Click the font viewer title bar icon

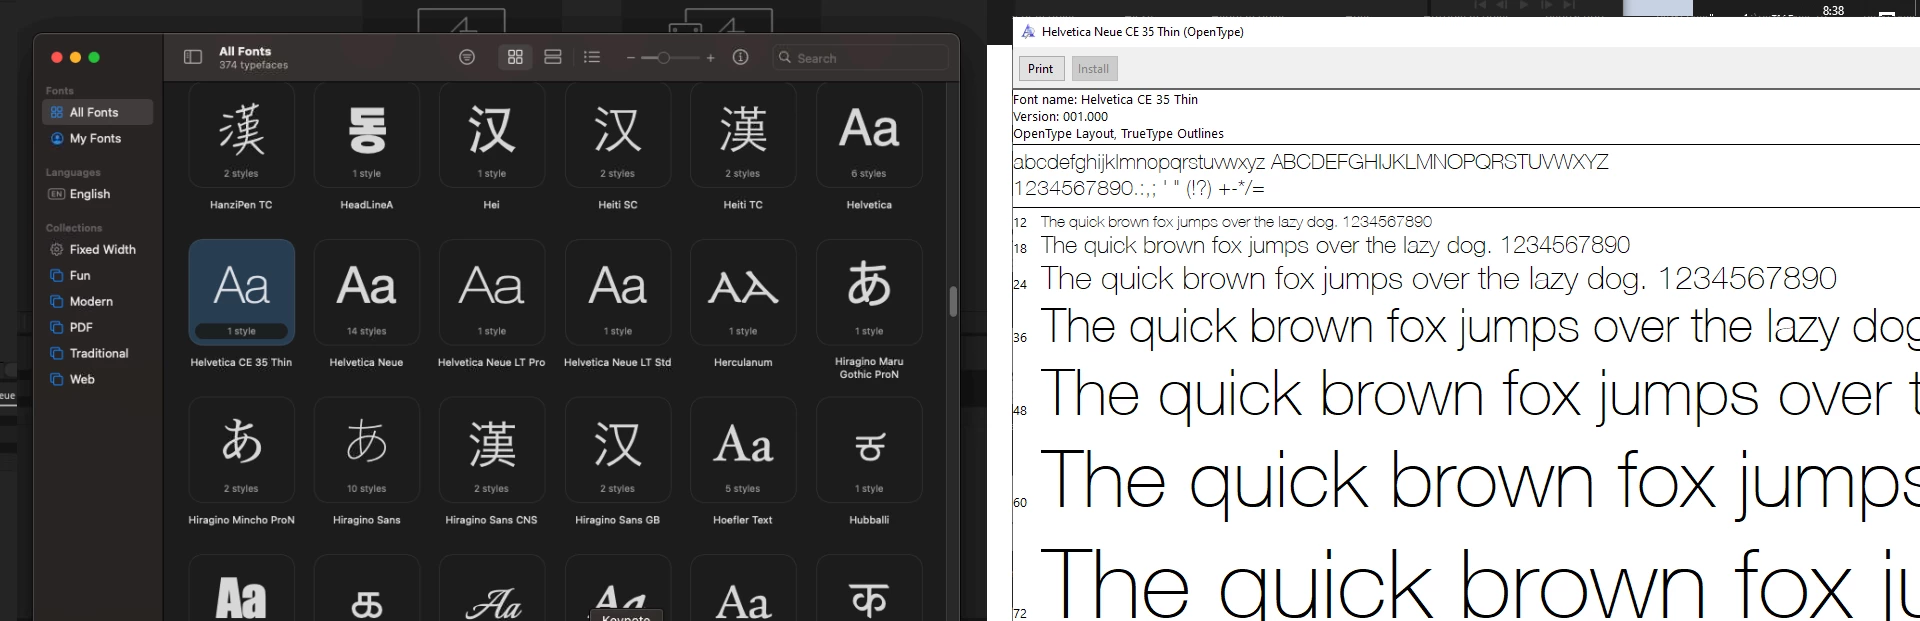click(x=1027, y=32)
